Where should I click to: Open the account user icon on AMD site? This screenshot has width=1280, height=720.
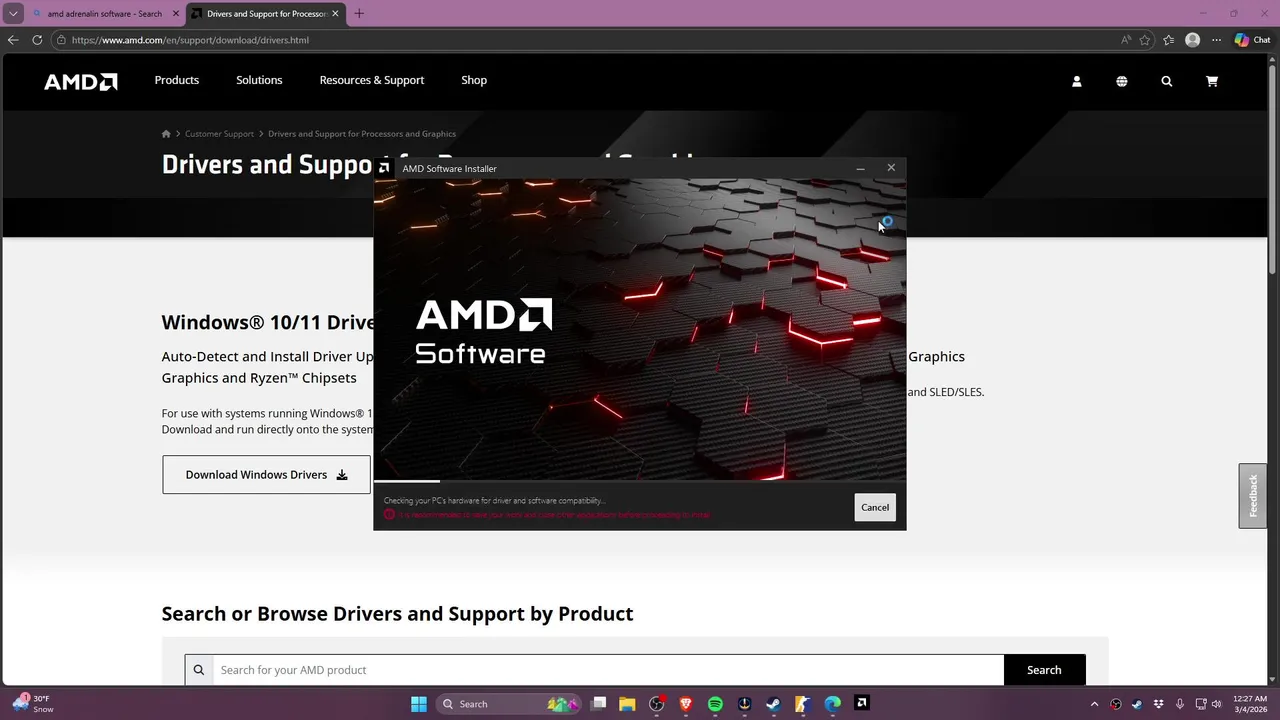pos(1077,81)
